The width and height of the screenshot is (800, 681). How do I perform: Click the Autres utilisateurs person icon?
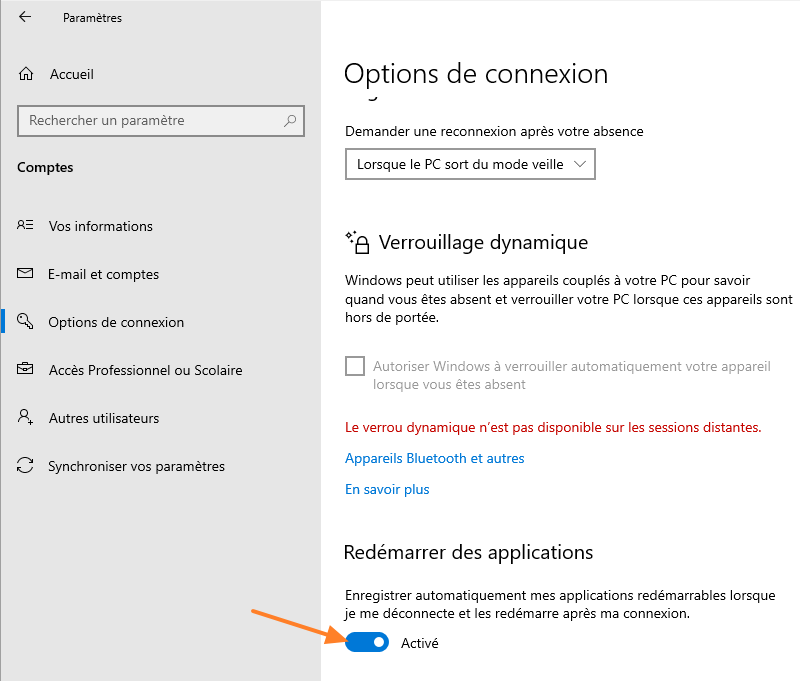point(26,418)
